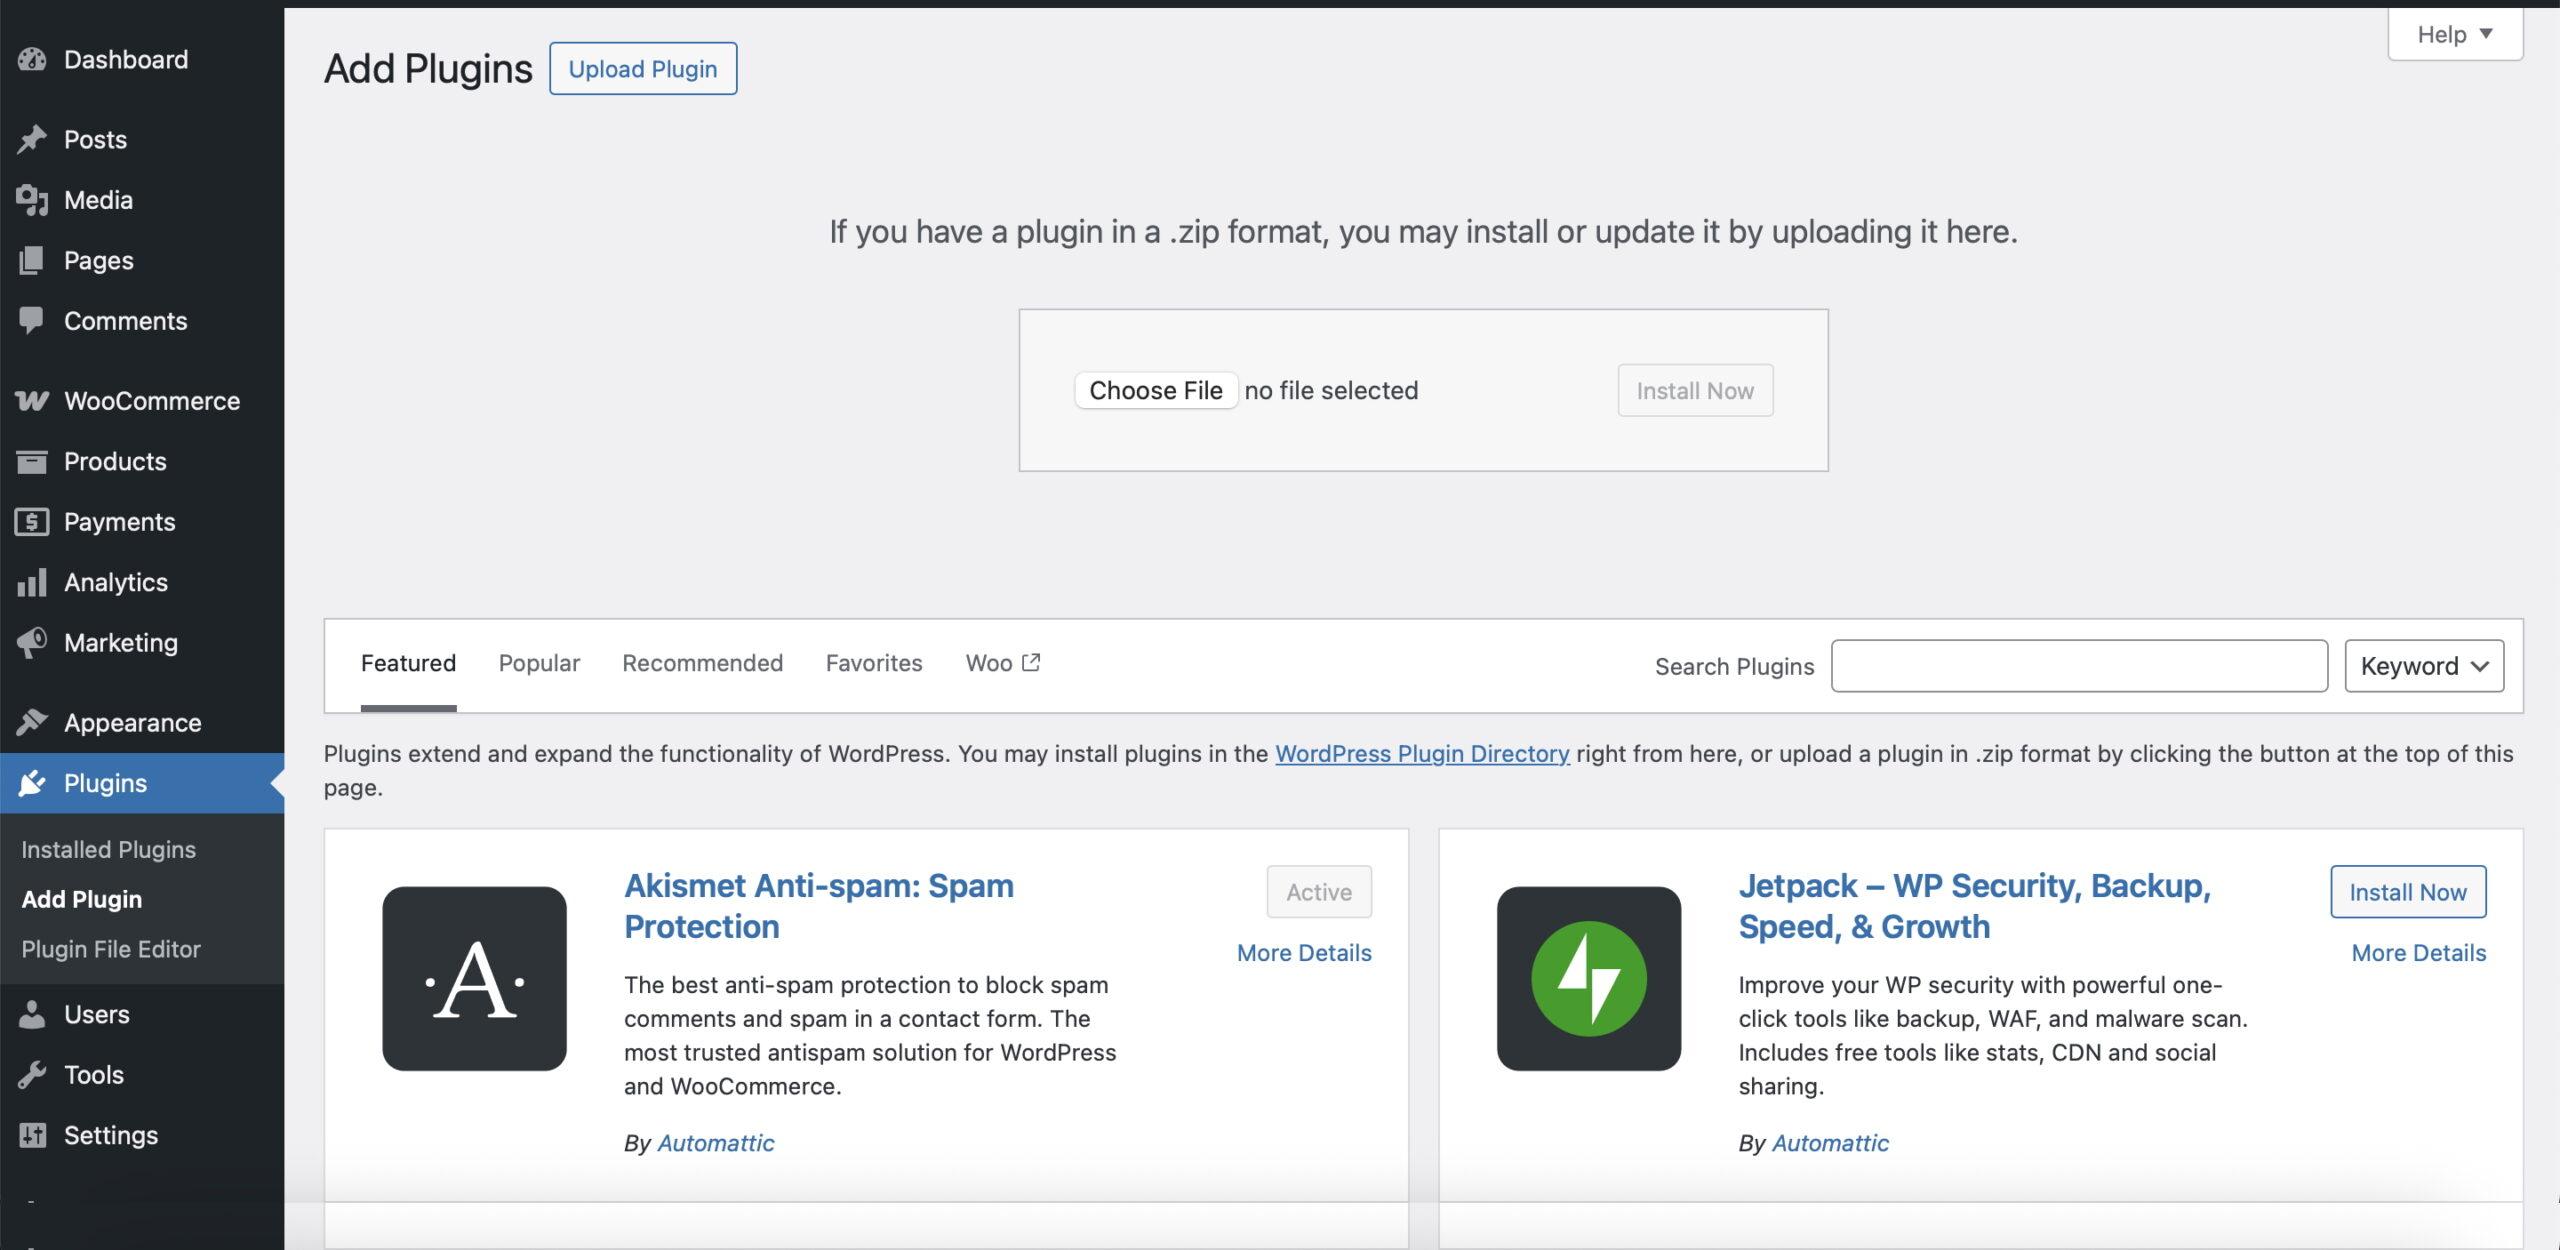
Task: Expand the Help panel dropdown
Action: tap(2454, 35)
